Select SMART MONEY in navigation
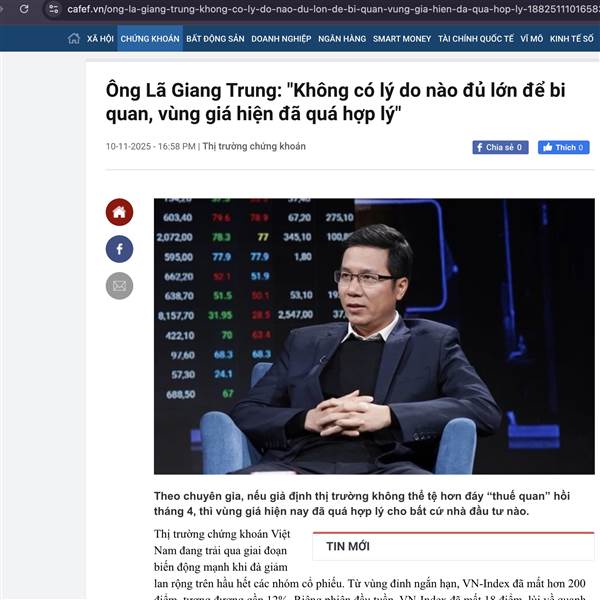 coord(402,39)
